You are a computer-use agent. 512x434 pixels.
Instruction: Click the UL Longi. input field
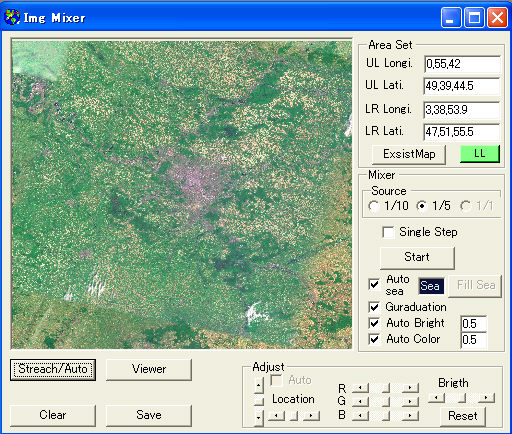(462, 64)
